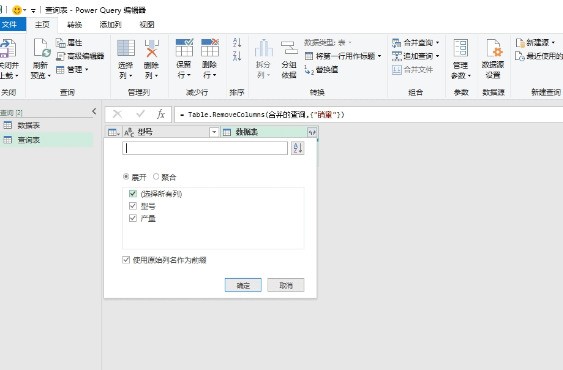Select the 聚合 (Aggregate) radio button
563x370 pixels.
pyautogui.click(x=156, y=177)
